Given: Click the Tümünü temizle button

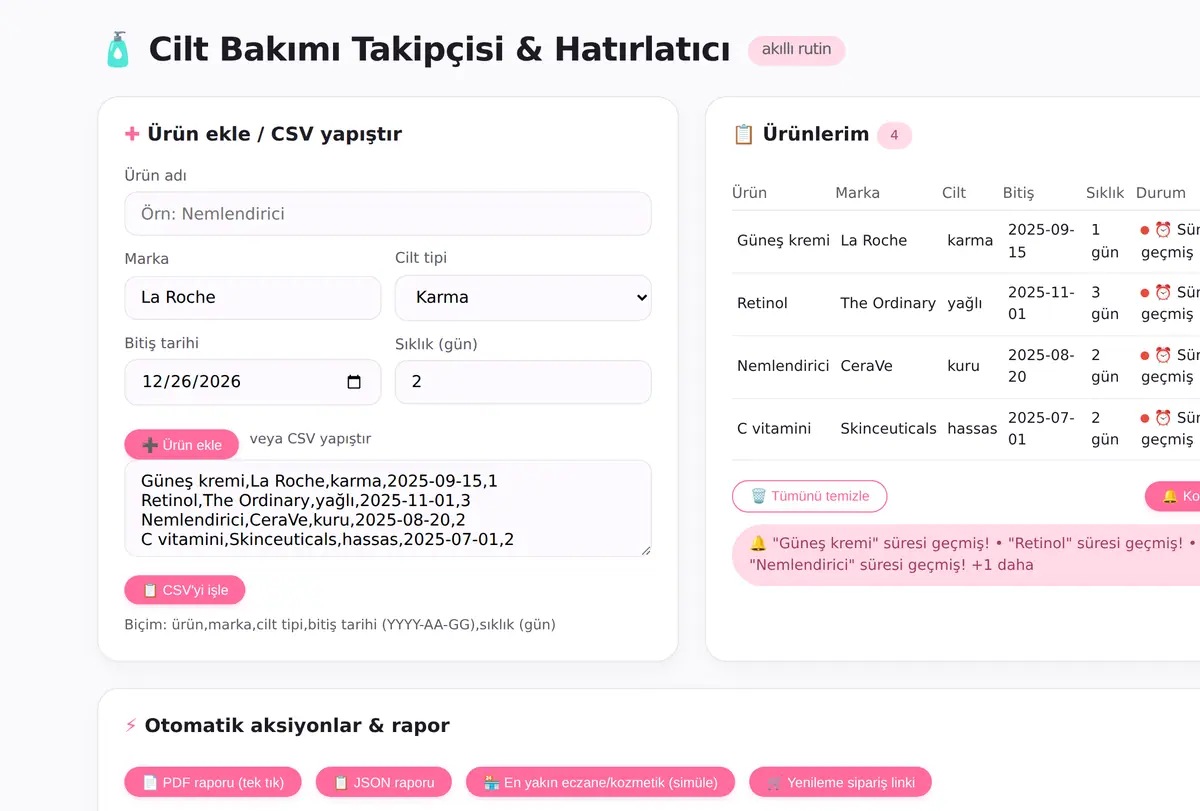Looking at the screenshot, I should [x=810, y=496].
